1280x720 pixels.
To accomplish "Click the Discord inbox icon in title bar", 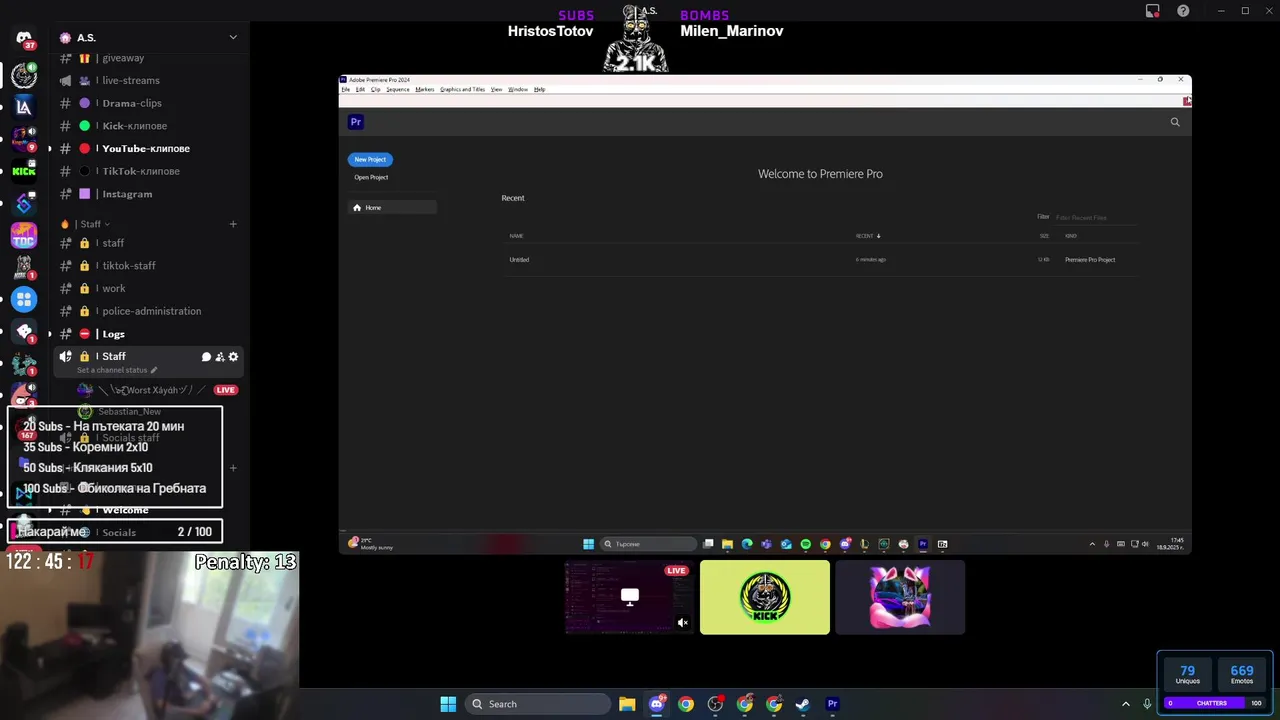I will (x=1153, y=11).
